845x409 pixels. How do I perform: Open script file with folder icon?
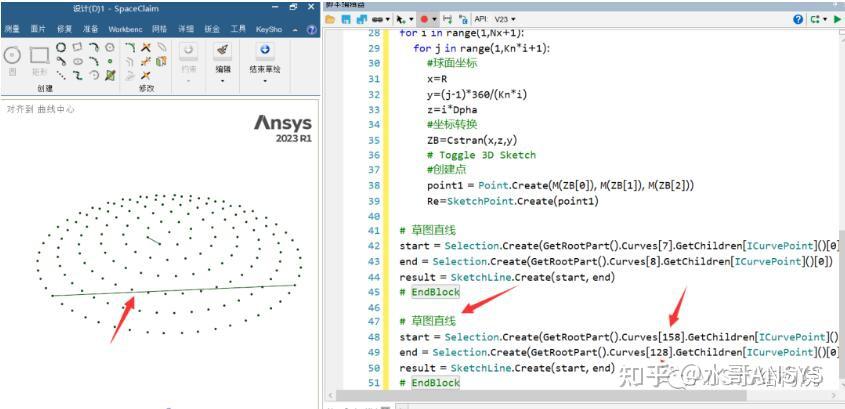(x=329, y=19)
